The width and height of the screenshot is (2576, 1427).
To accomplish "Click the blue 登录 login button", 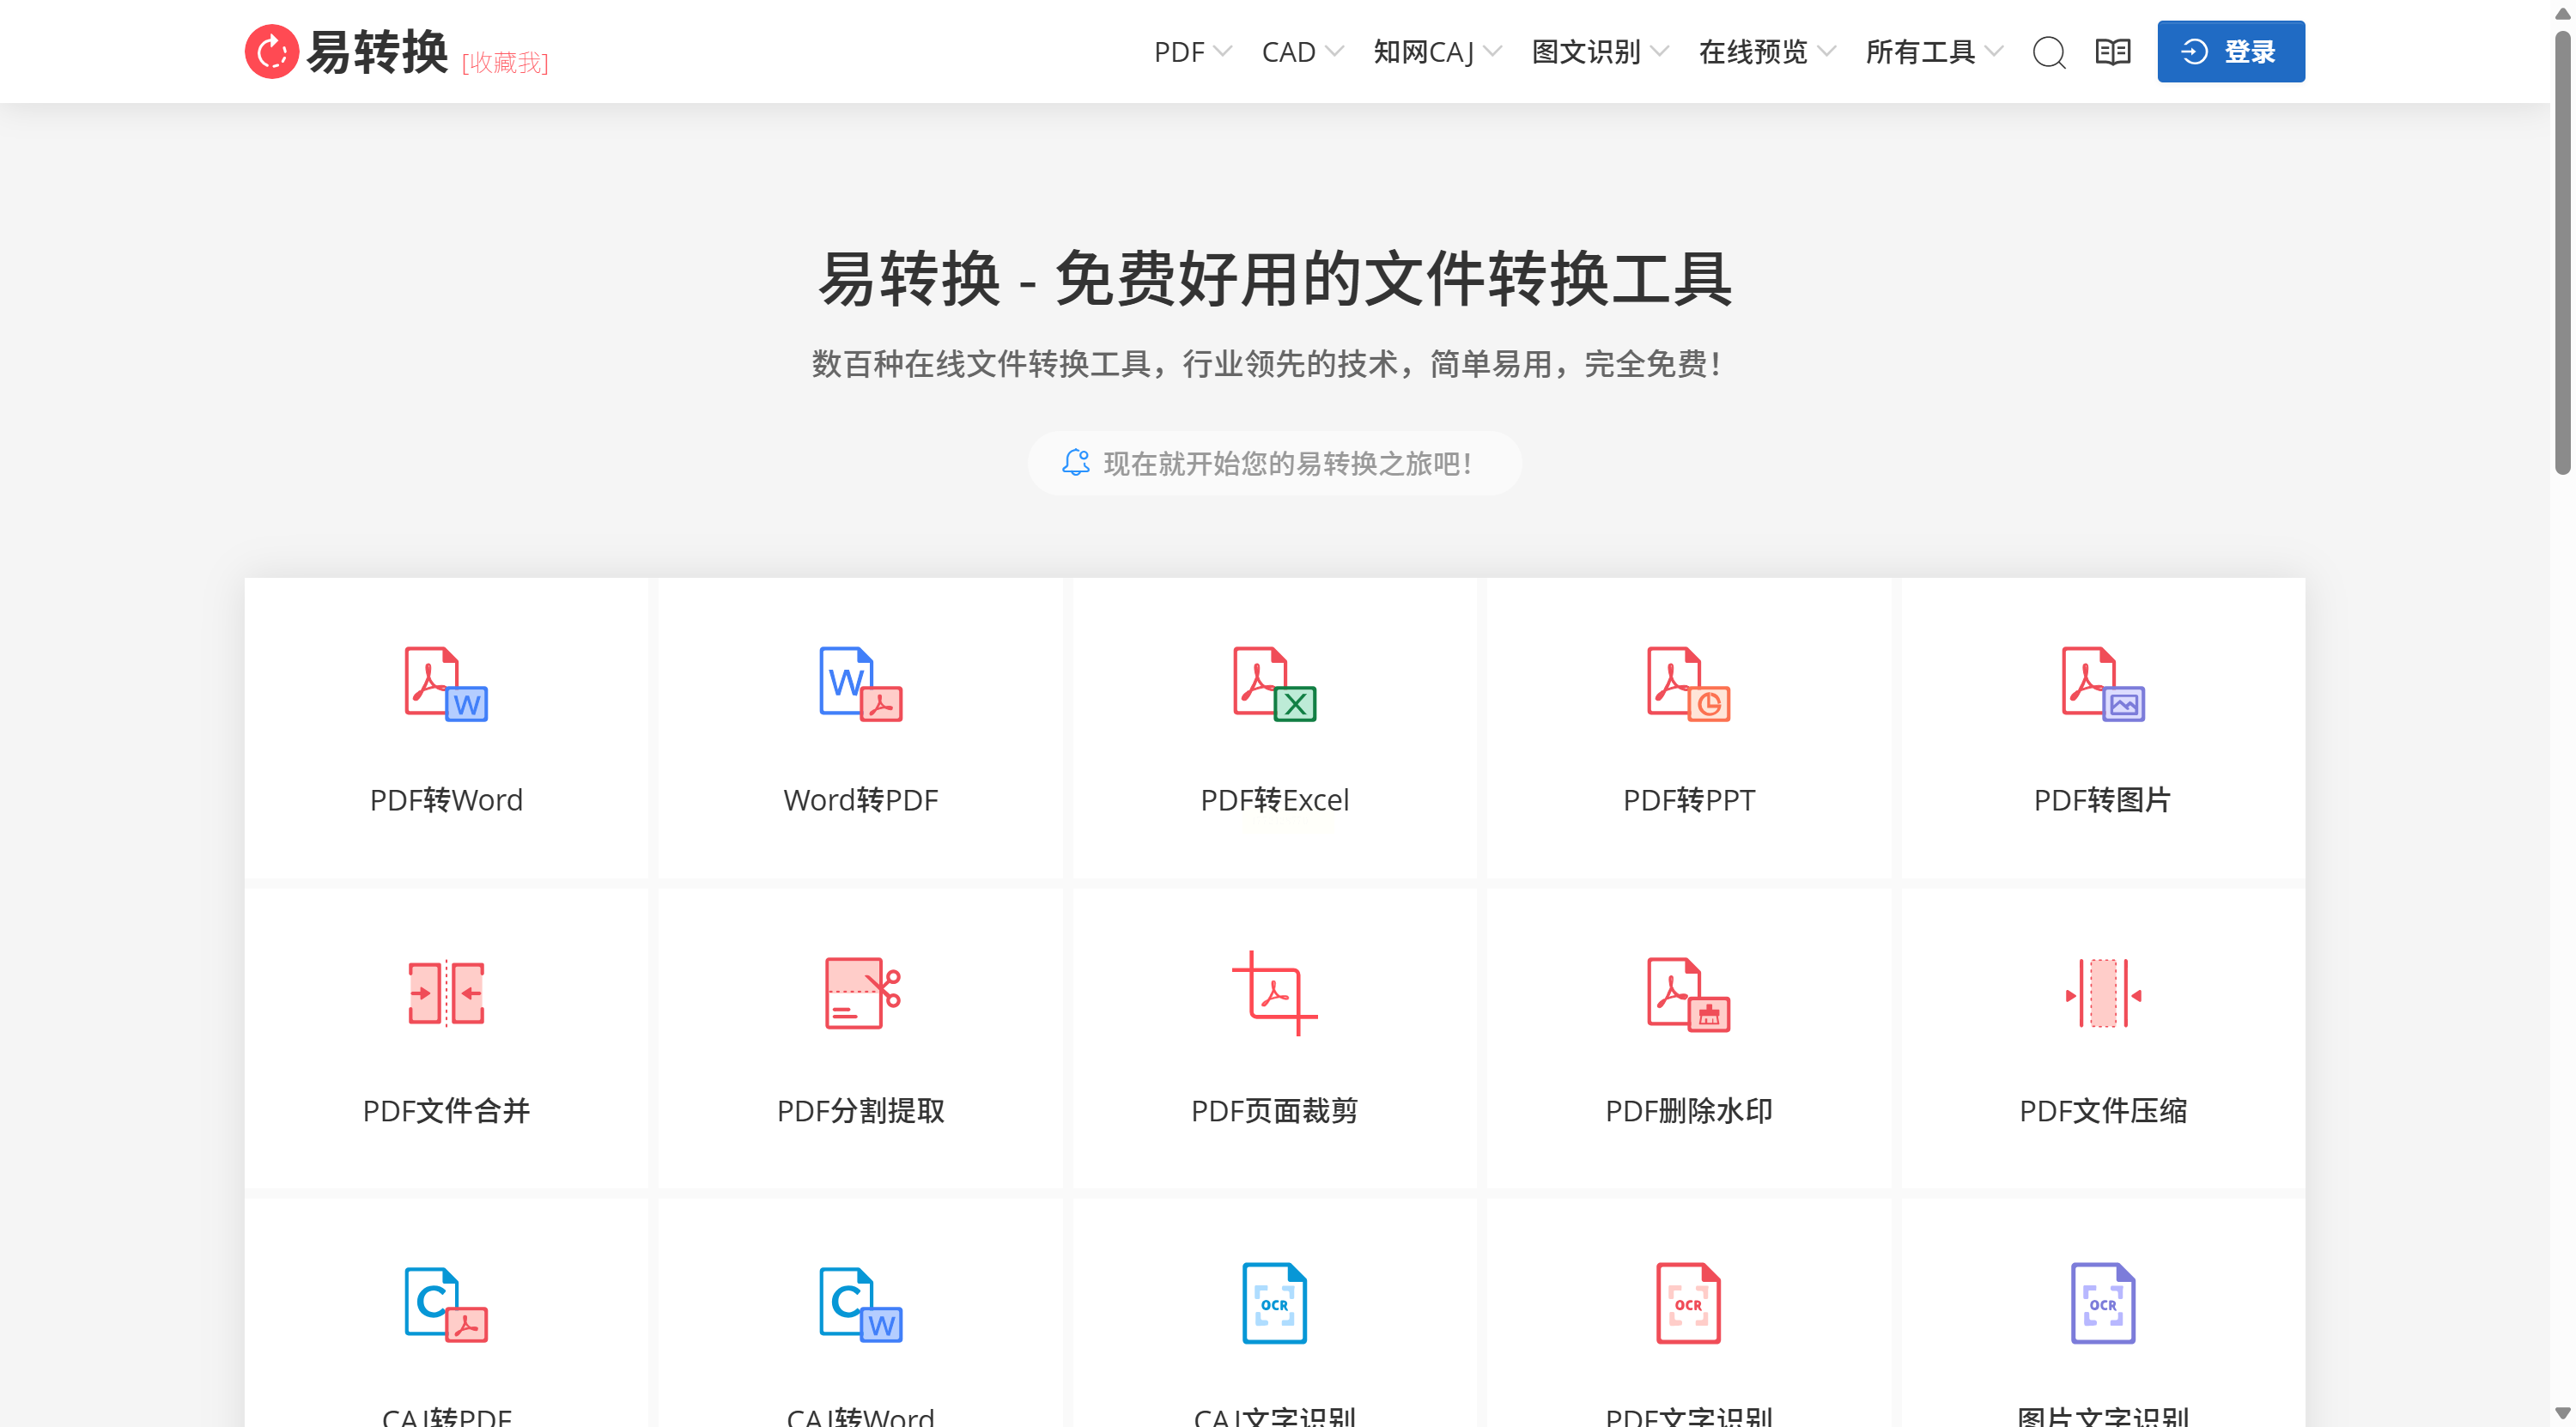I will (x=2230, y=52).
